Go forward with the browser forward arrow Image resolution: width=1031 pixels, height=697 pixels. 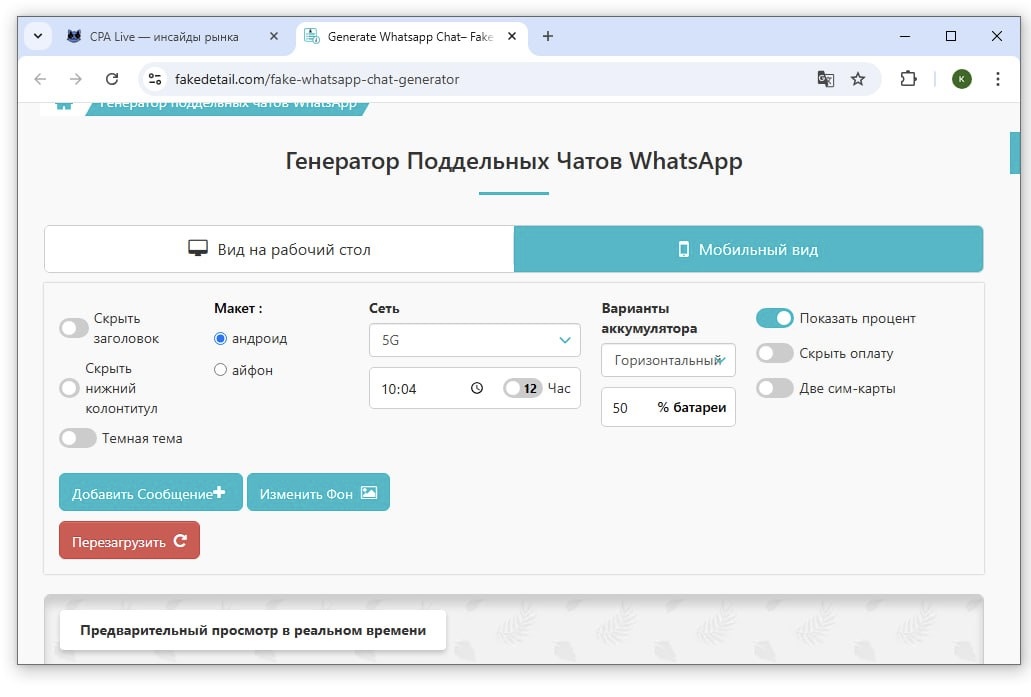tap(76, 79)
